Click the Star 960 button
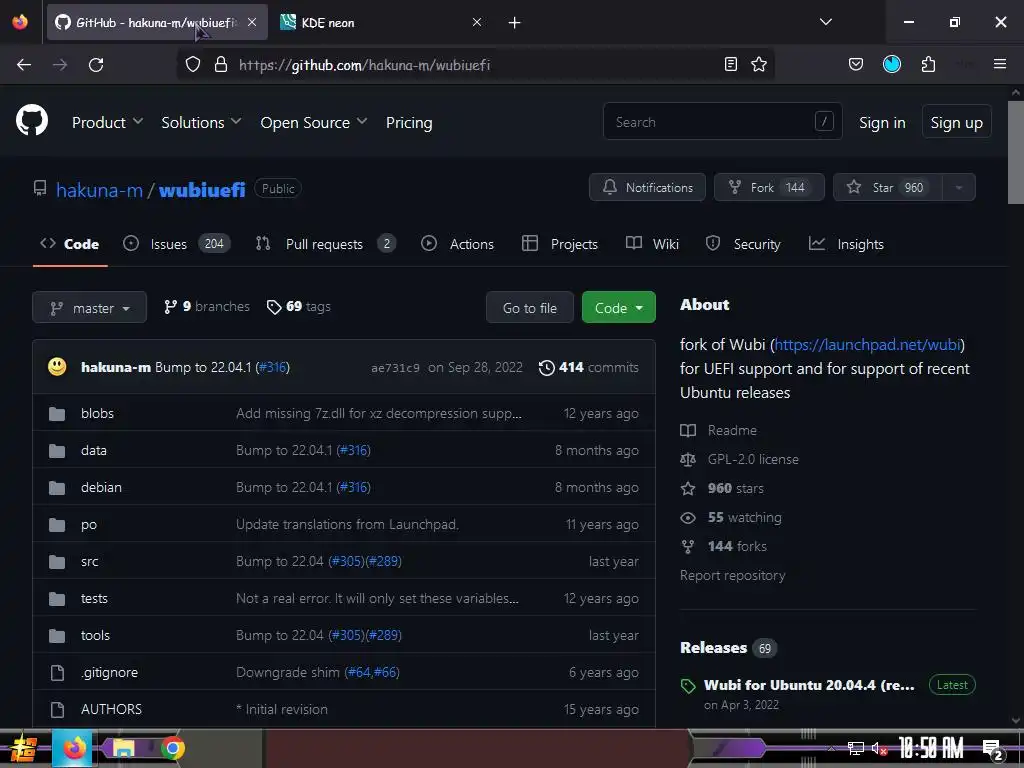Viewport: 1024px width, 768px height. (888, 187)
